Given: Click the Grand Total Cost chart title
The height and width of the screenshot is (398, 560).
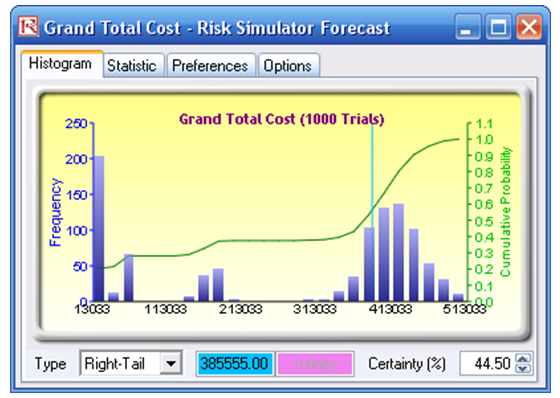Looking at the screenshot, I should point(281,119).
